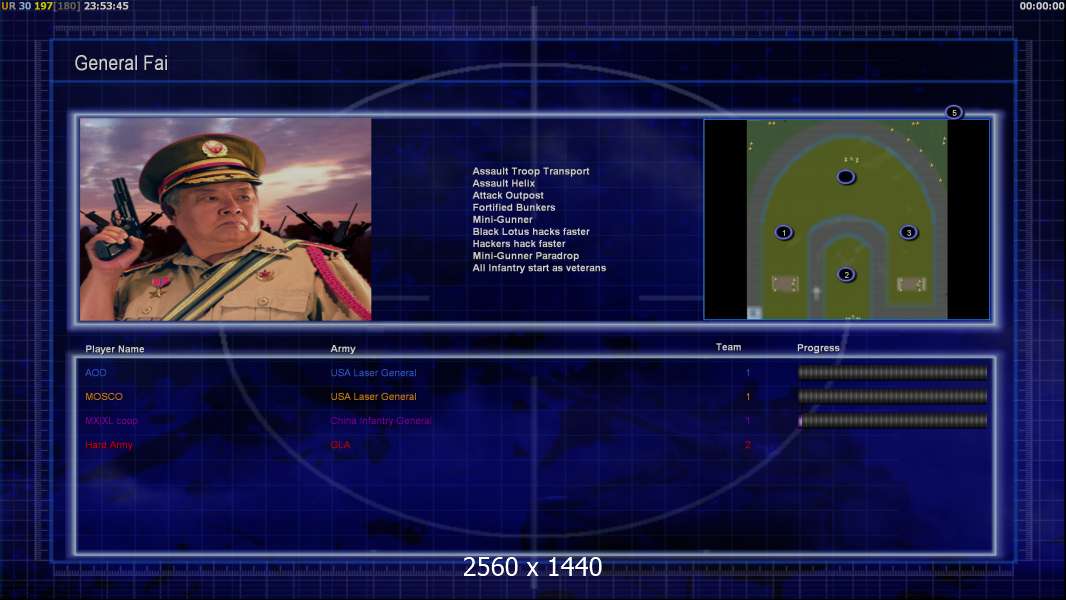Click the "Mini-Gunner" ability line
The width and height of the screenshot is (1066, 600).
tap(502, 219)
